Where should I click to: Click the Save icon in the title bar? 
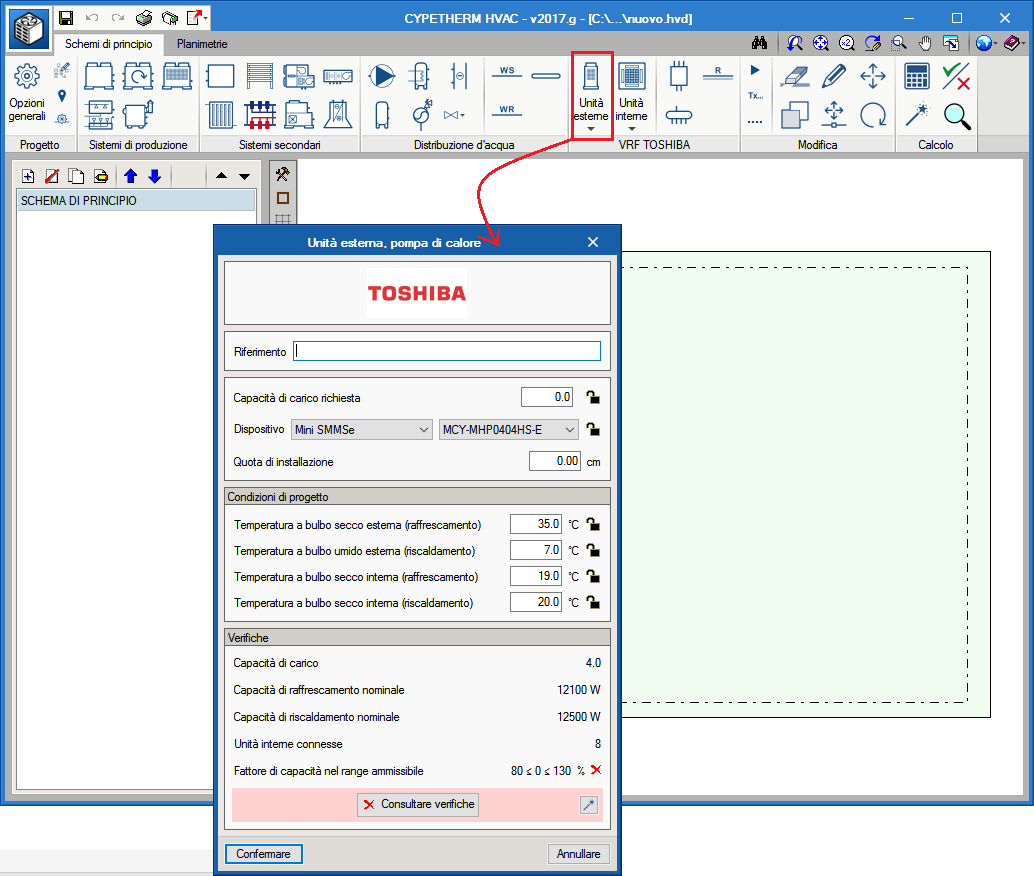[x=66, y=18]
